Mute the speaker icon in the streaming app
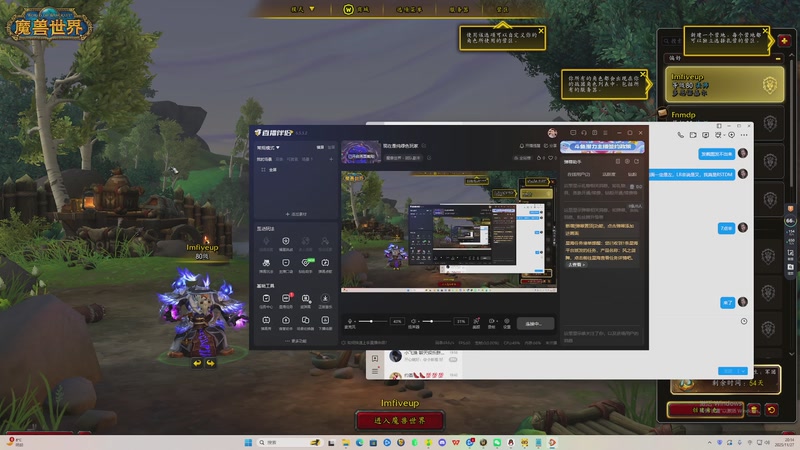 [413, 321]
